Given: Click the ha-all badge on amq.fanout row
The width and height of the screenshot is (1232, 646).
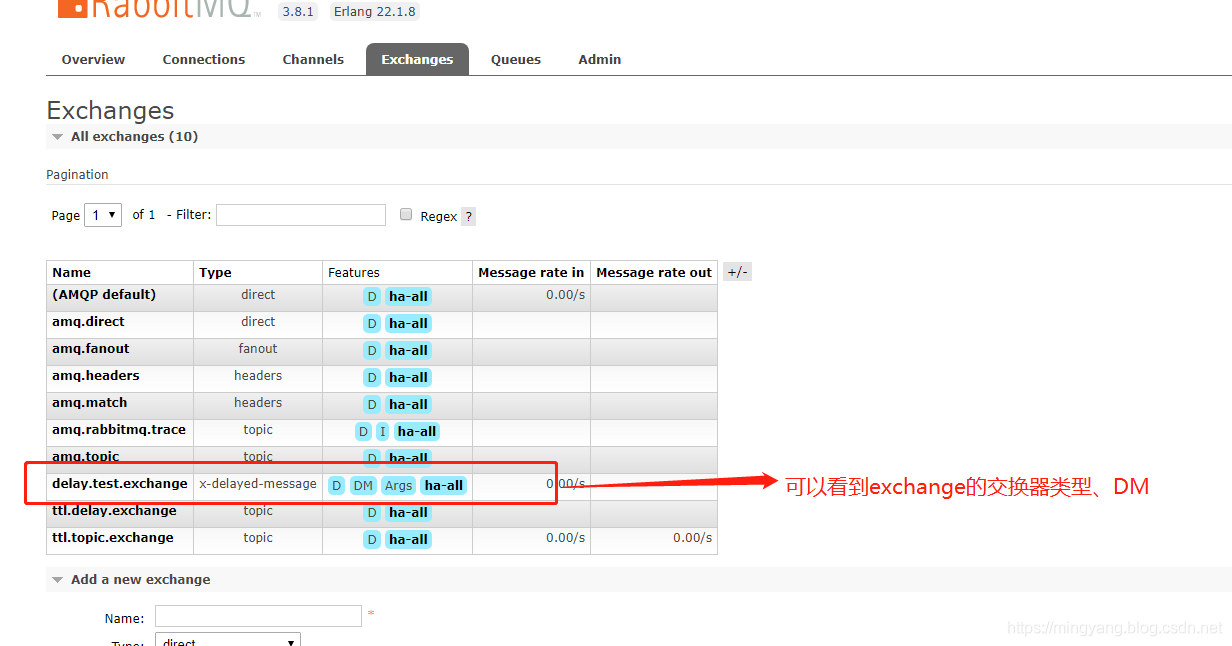Looking at the screenshot, I should [x=408, y=350].
